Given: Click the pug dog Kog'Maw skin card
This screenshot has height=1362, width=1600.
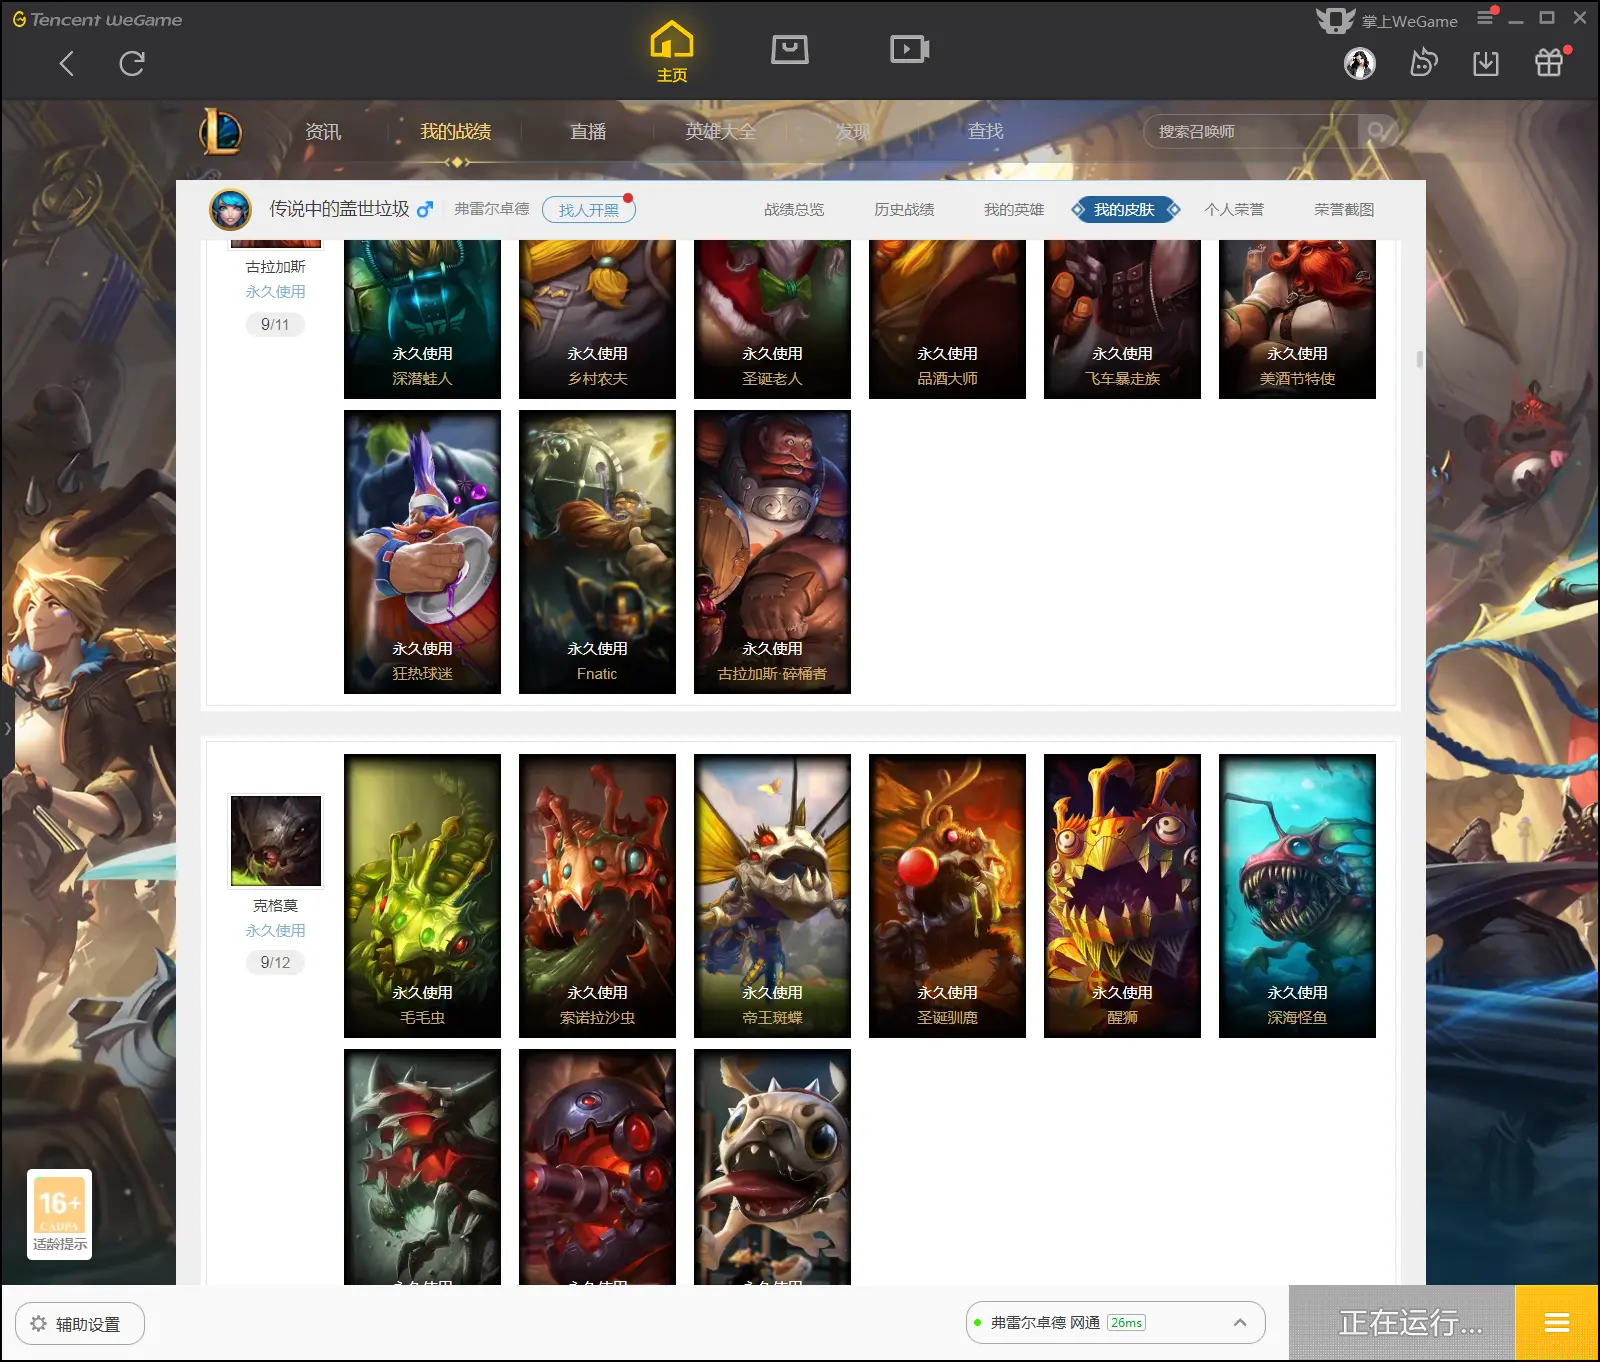Looking at the screenshot, I should click(772, 1167).
